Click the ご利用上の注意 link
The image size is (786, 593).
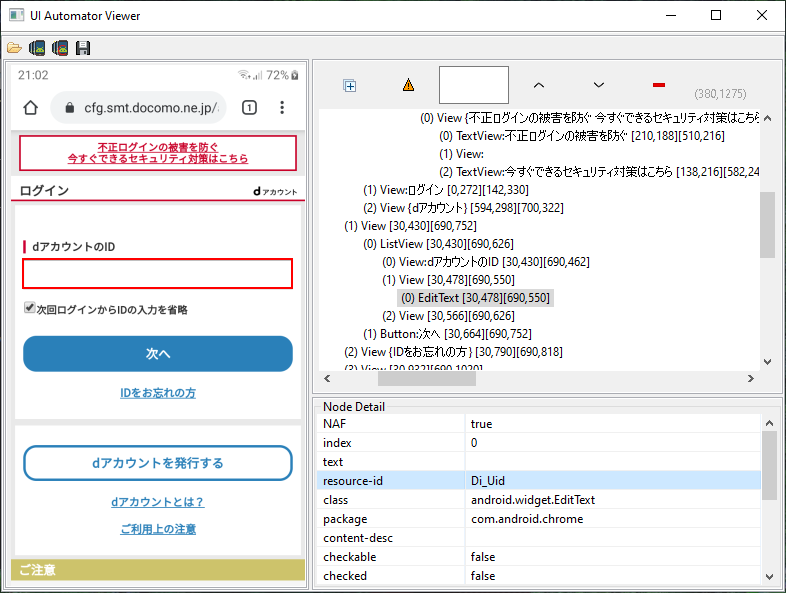pos(158,529)
